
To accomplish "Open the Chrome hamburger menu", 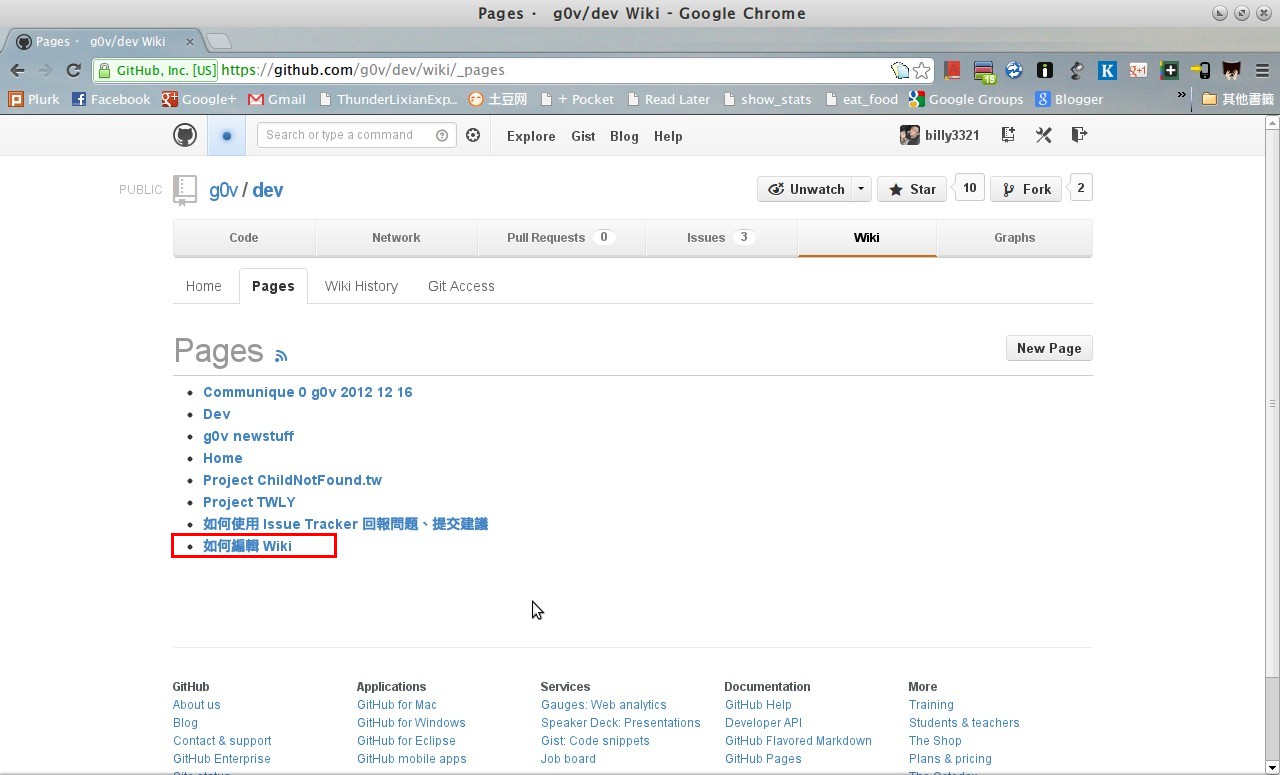I will coord(1263,70).
